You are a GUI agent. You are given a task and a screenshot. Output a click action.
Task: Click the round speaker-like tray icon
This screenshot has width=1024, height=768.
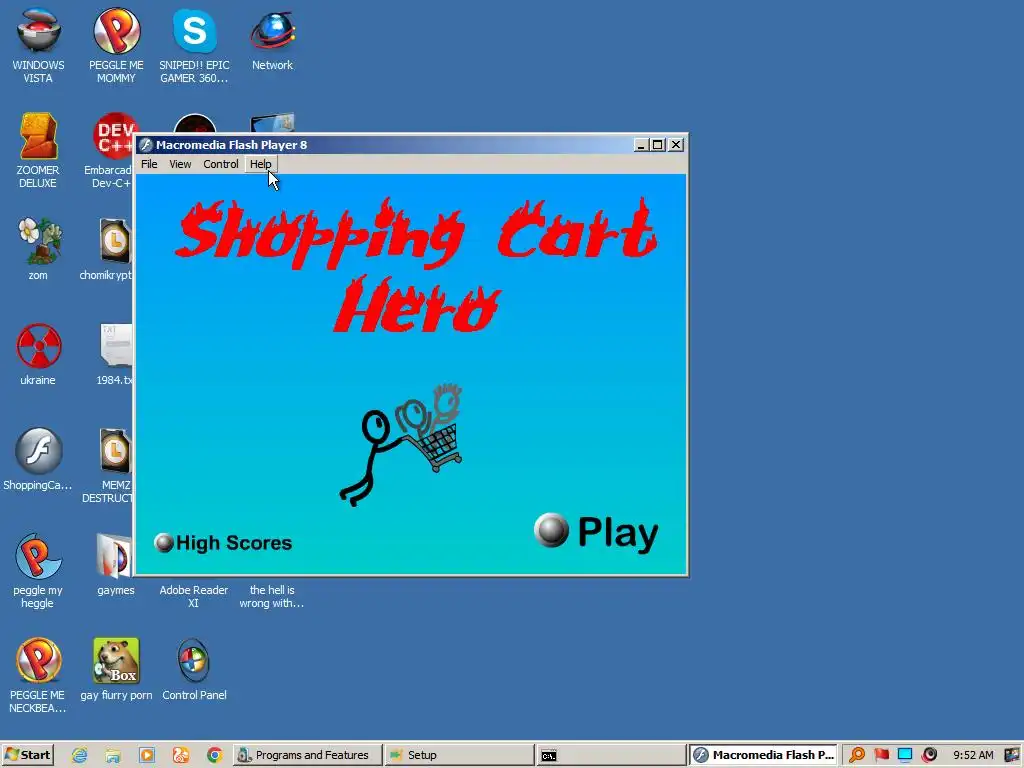click(x=930, y=755)
